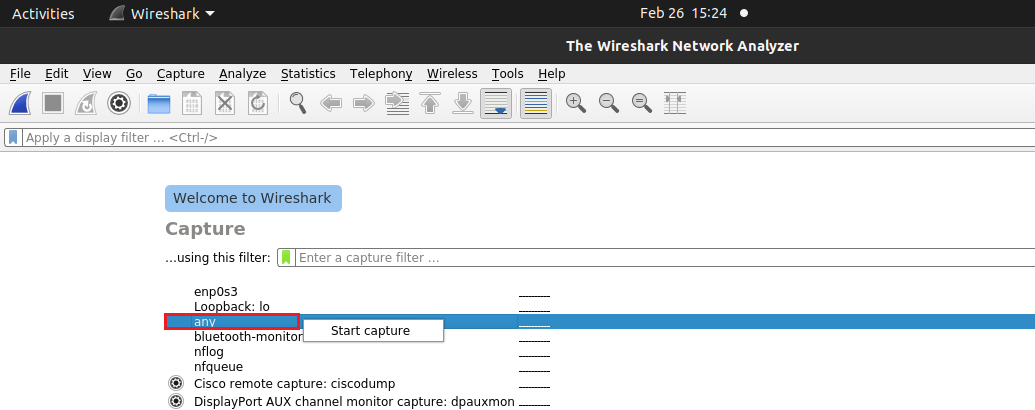
Task: Toggle auto-scroll during live capture
Action: 495,103
